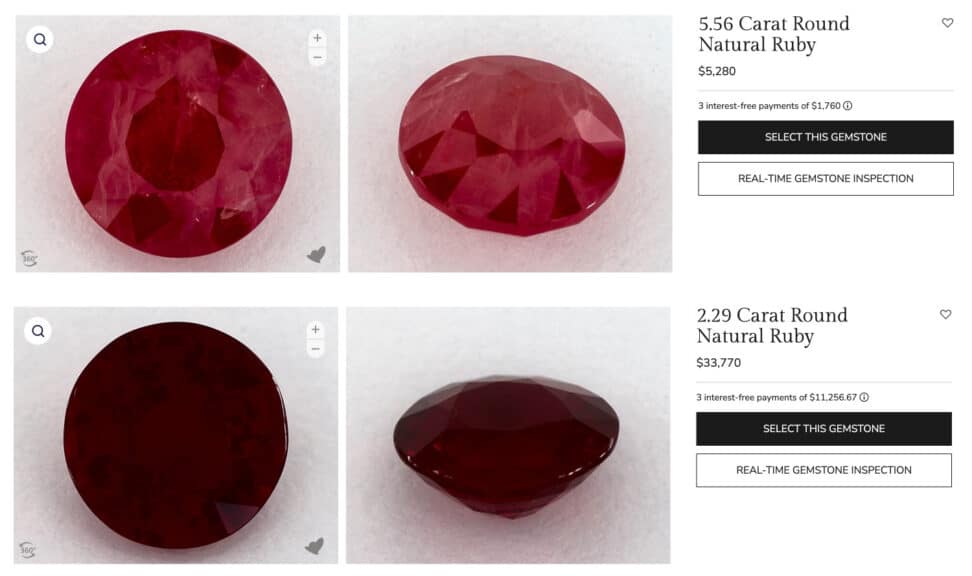Add 2.29 Carat ruby to wishlist

(x=945, y=314)
